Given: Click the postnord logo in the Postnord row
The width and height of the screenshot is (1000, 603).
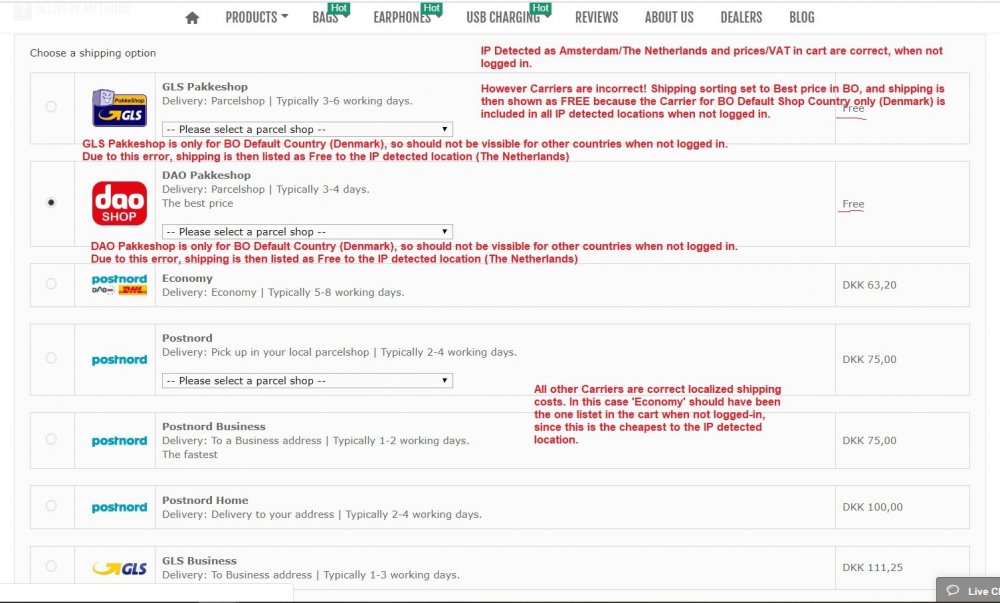Looking at the screenshot, I should [119, 360].
